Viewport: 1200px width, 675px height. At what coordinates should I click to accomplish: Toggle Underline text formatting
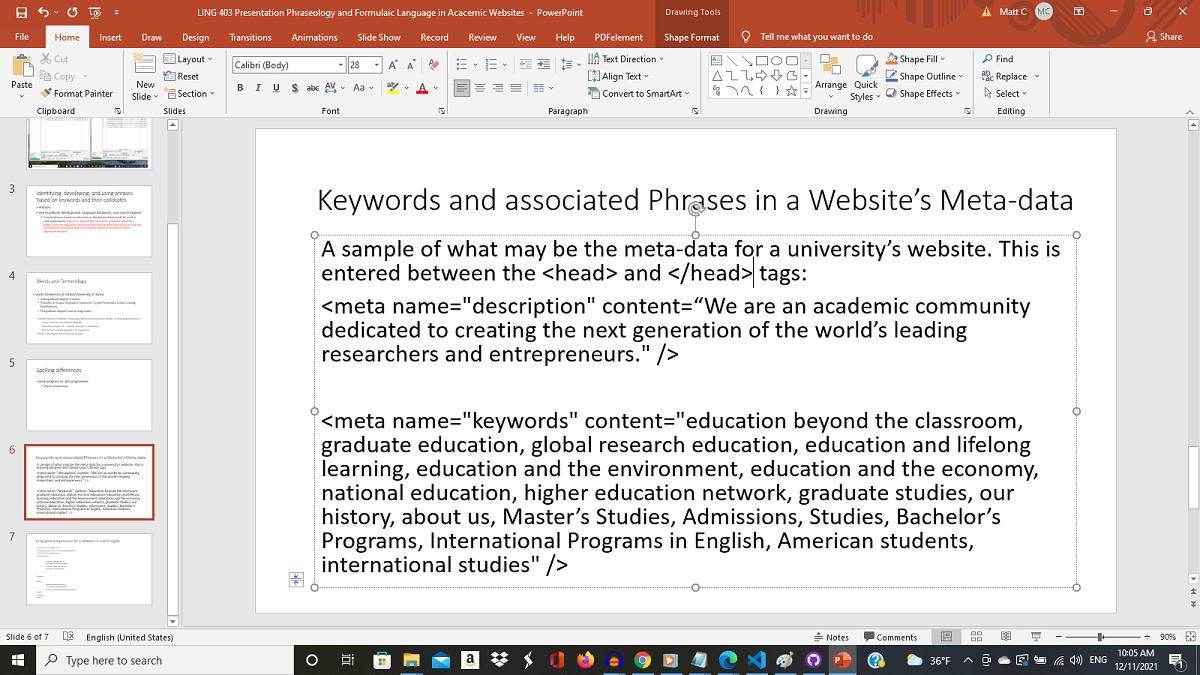coord(276,88)
